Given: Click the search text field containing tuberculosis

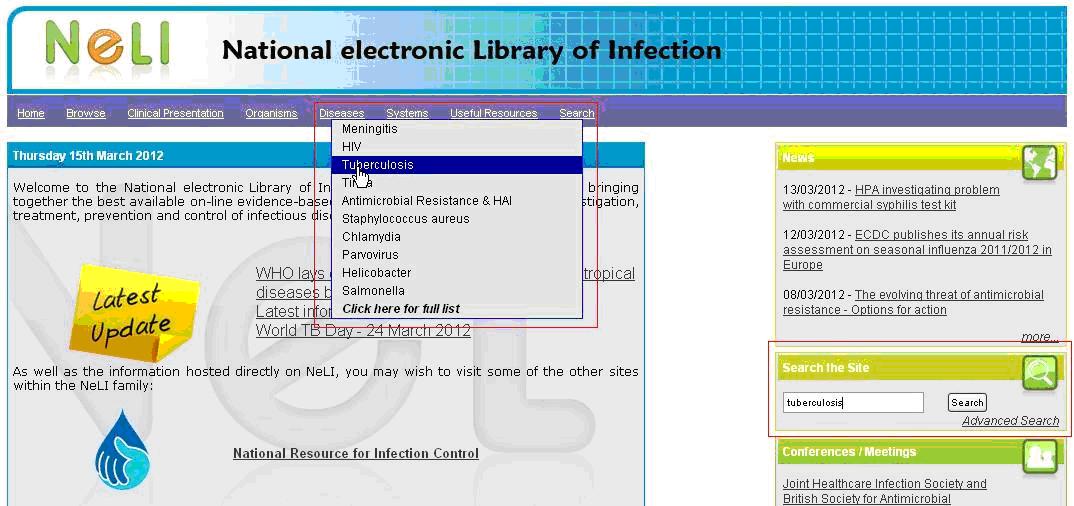Looking at the screenshot, I should pos(852,403).
